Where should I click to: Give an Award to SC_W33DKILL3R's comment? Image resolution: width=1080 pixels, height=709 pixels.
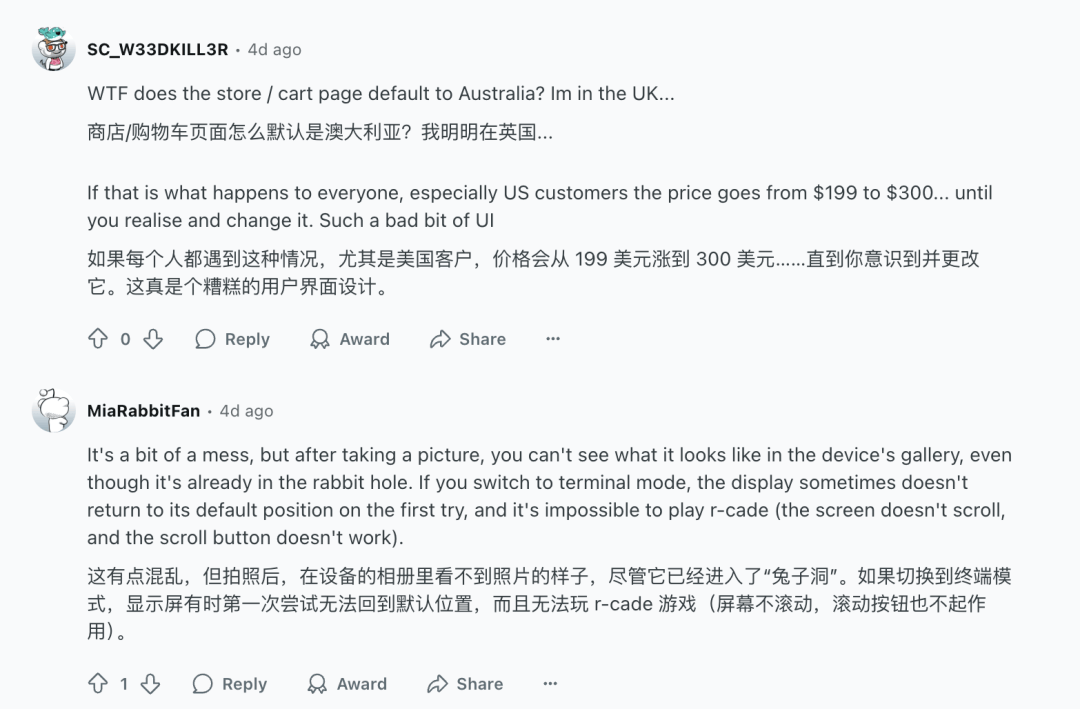tap(350, 339)
